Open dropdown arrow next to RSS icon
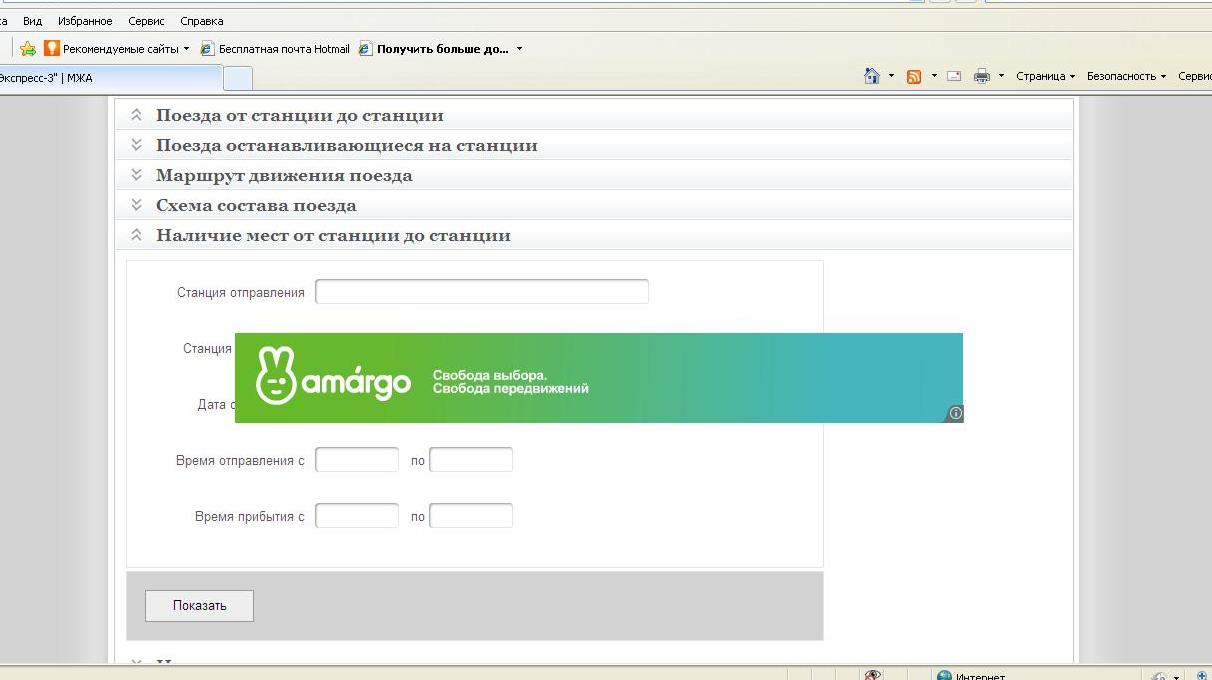Image resolution: width=1212 pixels, height=680 pixels. tap(934, 76)
